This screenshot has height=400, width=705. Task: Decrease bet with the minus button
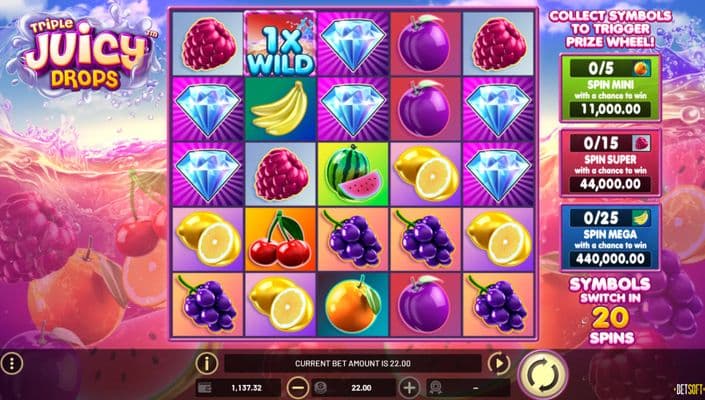tap(298, 387)
